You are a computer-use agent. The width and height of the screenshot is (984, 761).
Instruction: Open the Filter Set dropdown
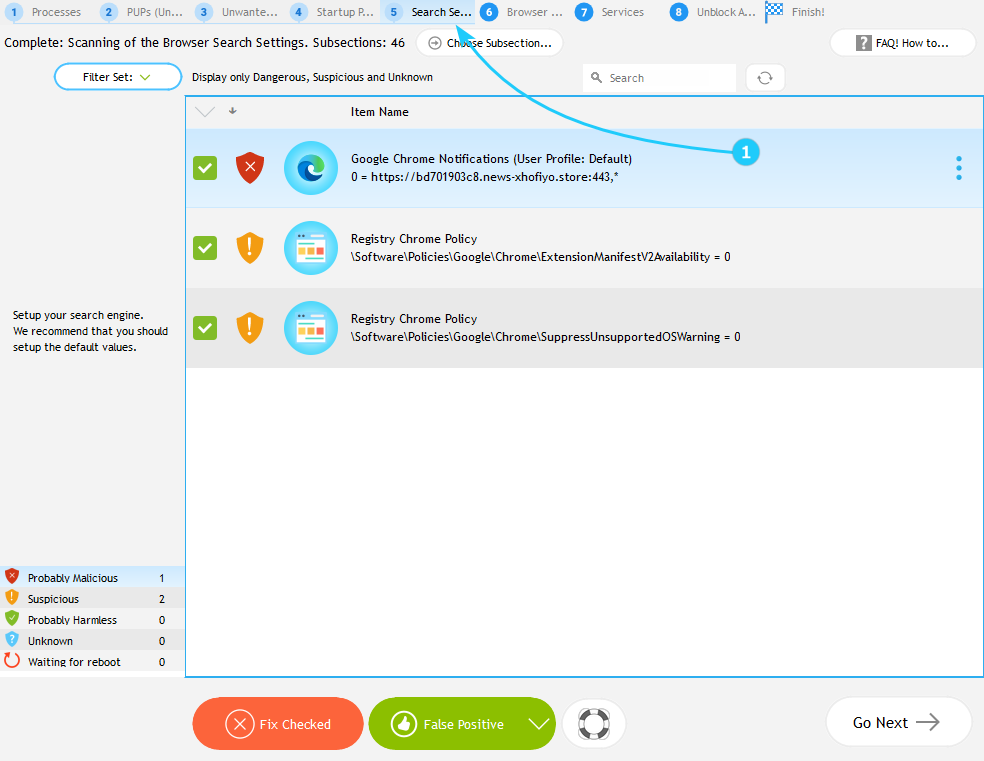coord(118,77)
